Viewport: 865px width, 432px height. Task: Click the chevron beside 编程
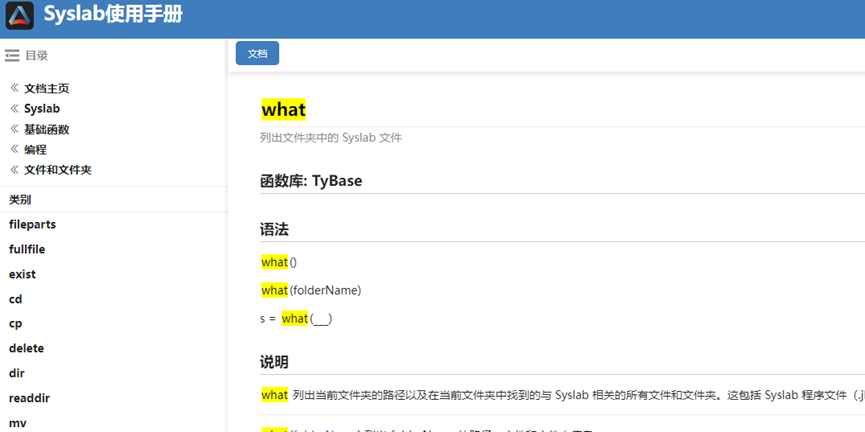(x=14, y=149)
